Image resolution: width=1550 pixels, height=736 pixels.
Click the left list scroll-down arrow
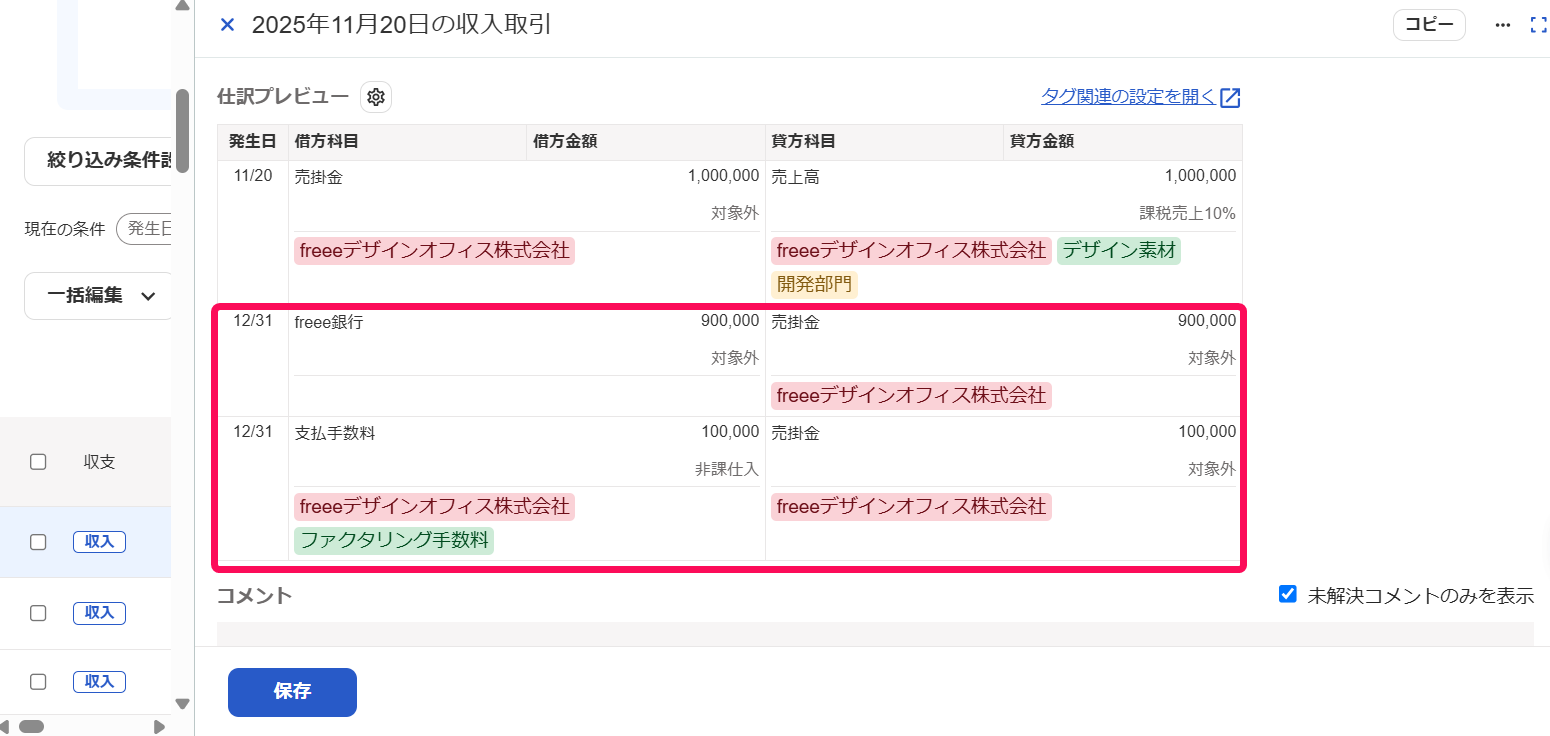pos(182,704)
